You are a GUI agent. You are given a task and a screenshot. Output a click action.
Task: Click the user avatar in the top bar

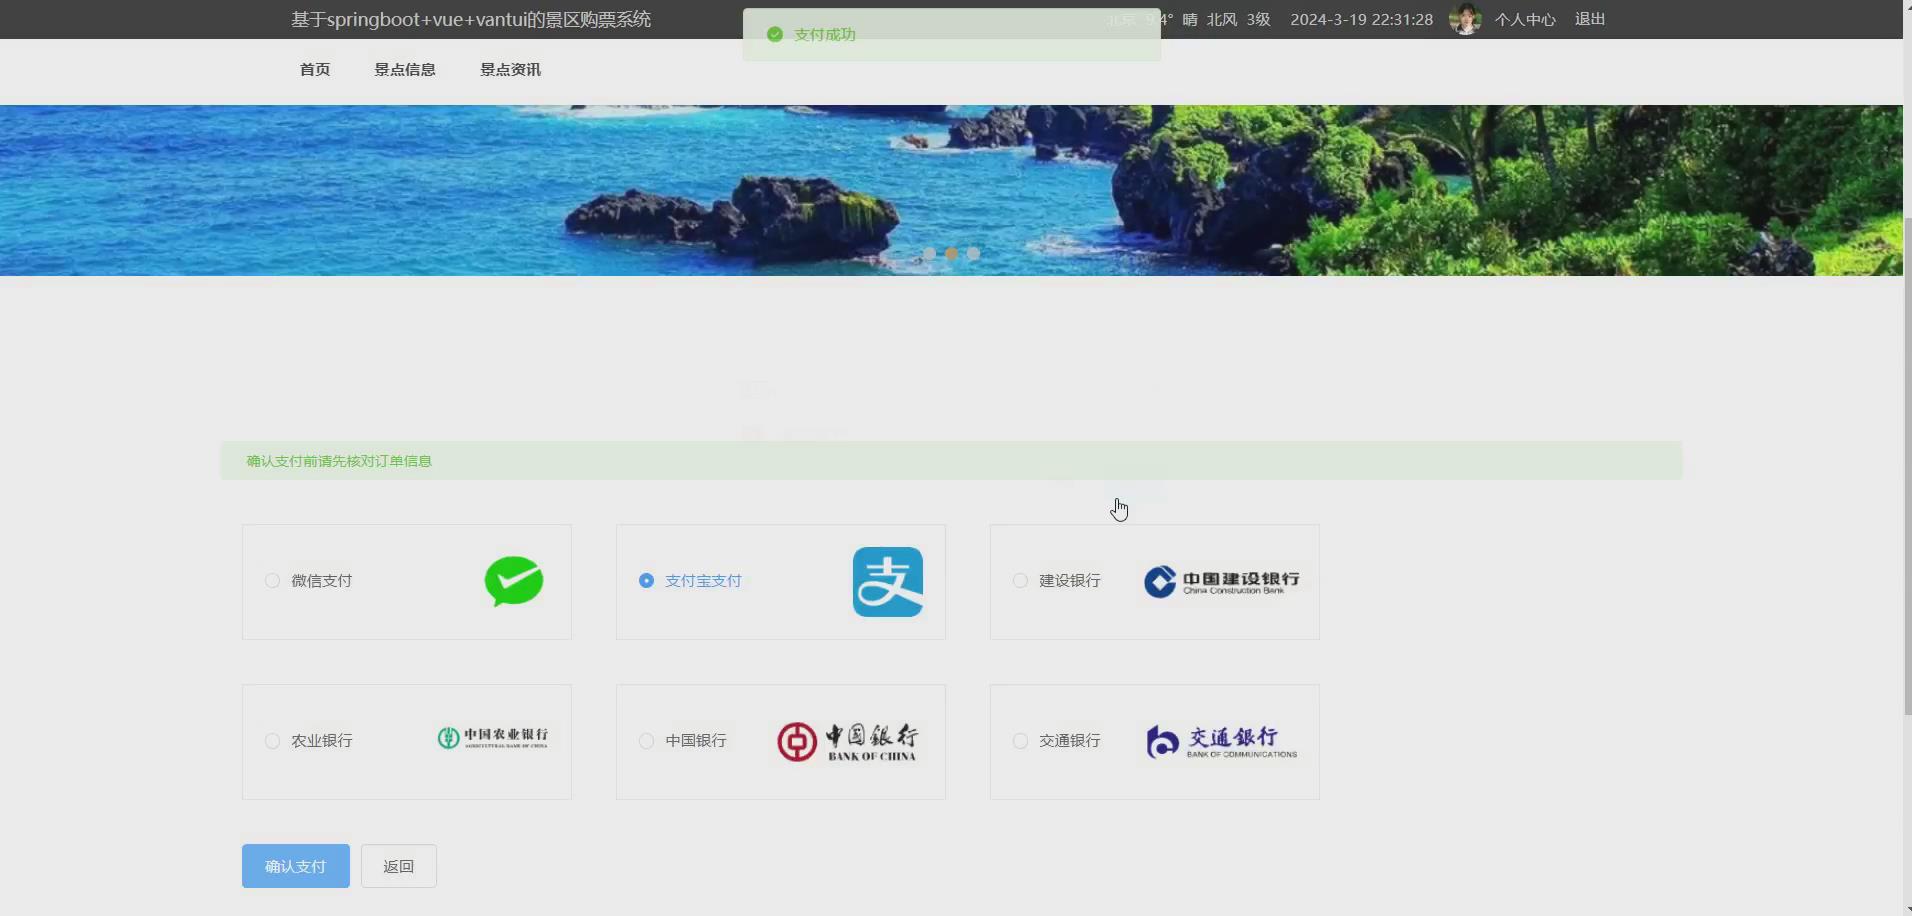click(x=1465, y=19)
